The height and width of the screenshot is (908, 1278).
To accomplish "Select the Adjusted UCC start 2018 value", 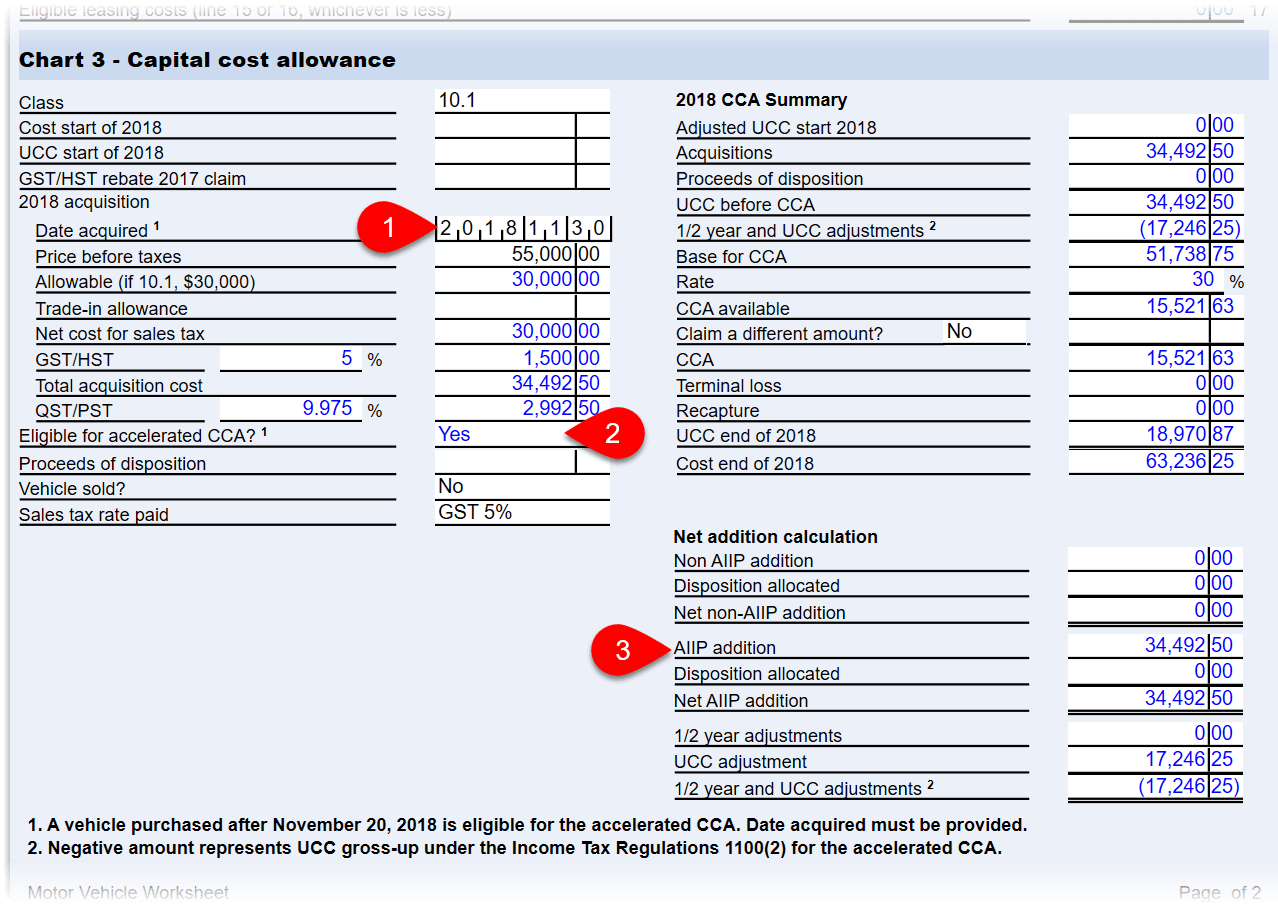I will (1156, 126).
